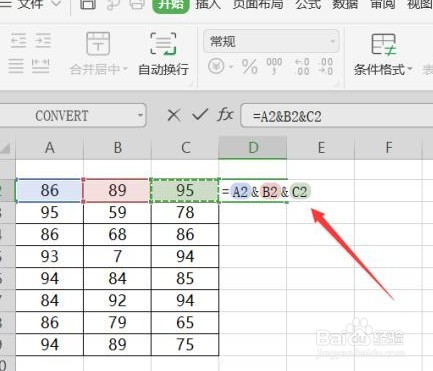Click cell A3 containing 95
433x371 pixels.
tap(50, 212)
